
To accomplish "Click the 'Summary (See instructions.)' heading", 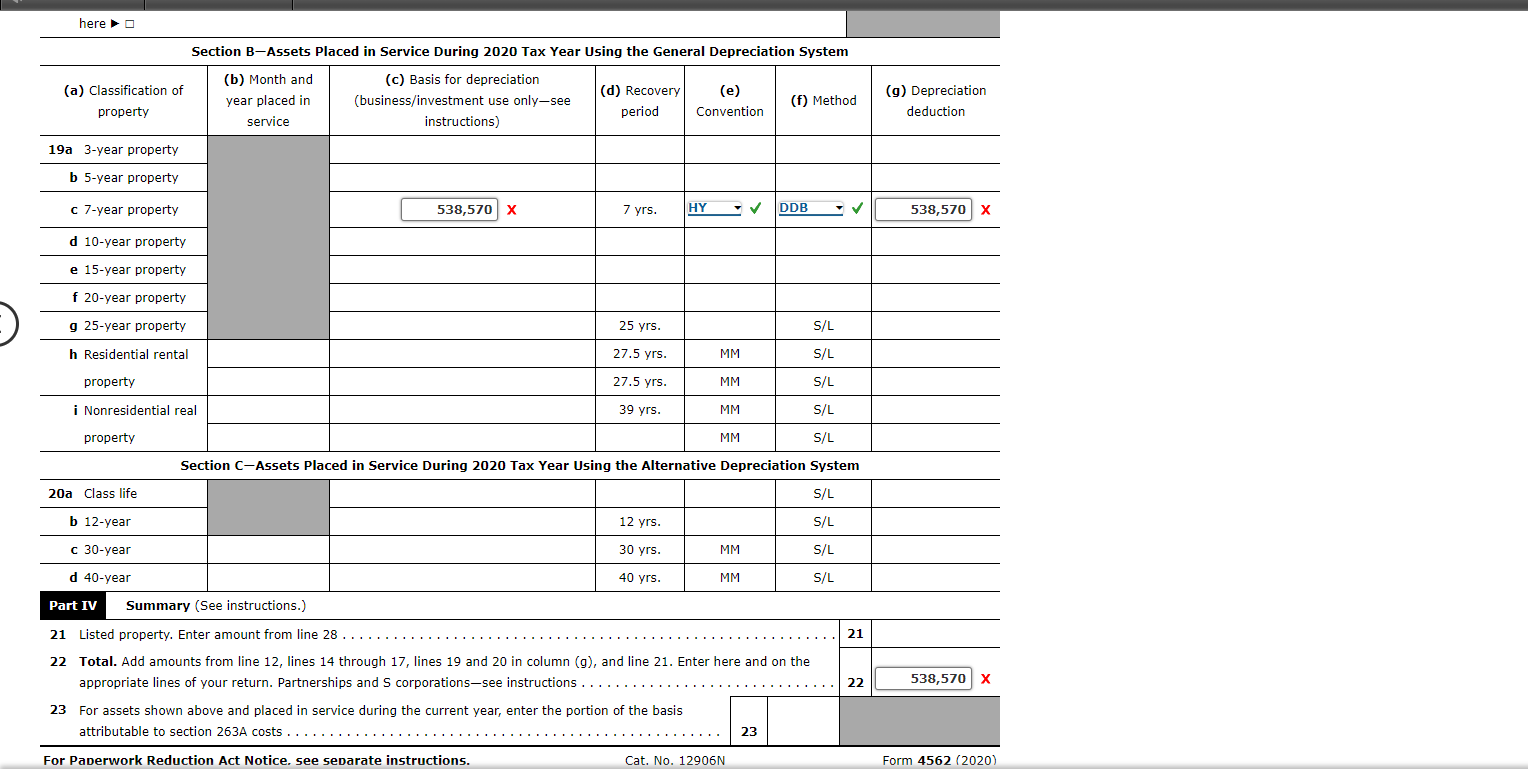I will pos(216,606).
